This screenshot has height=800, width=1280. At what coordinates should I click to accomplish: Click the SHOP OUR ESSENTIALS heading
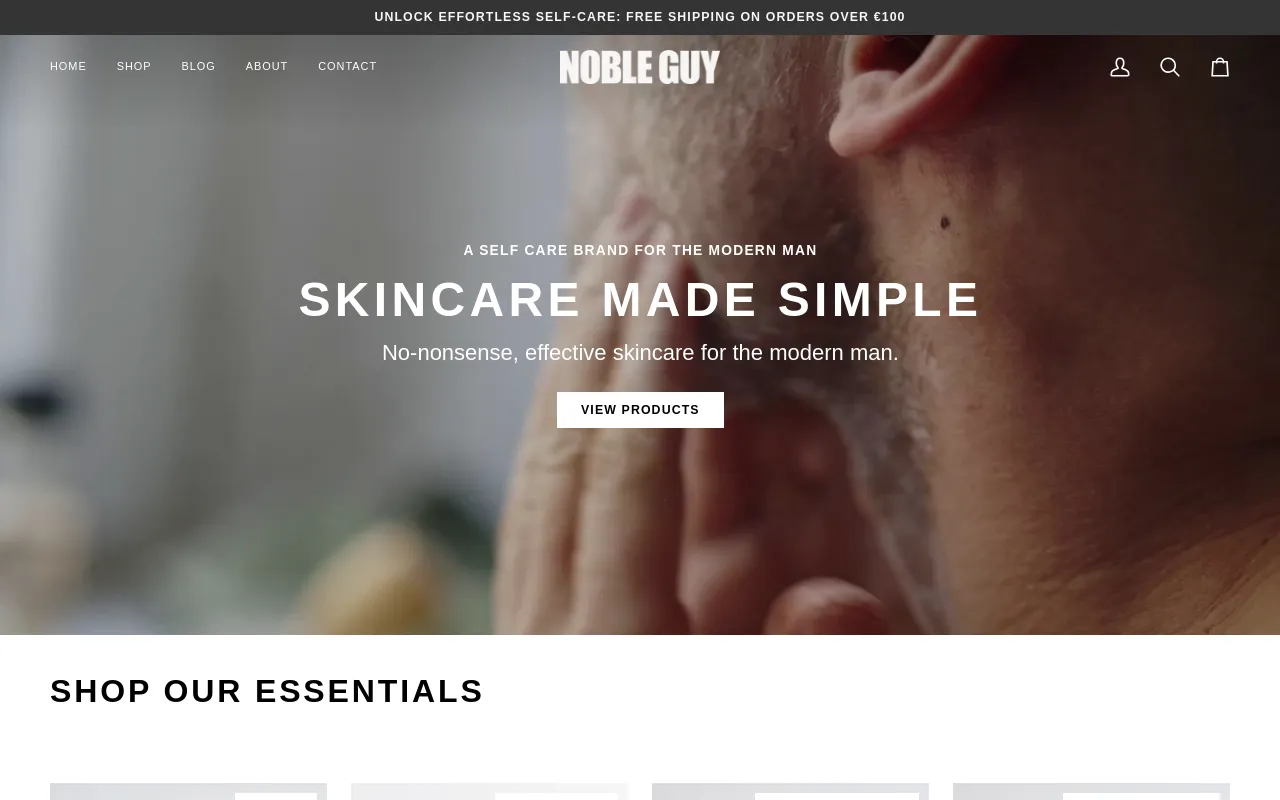point(267,691)
